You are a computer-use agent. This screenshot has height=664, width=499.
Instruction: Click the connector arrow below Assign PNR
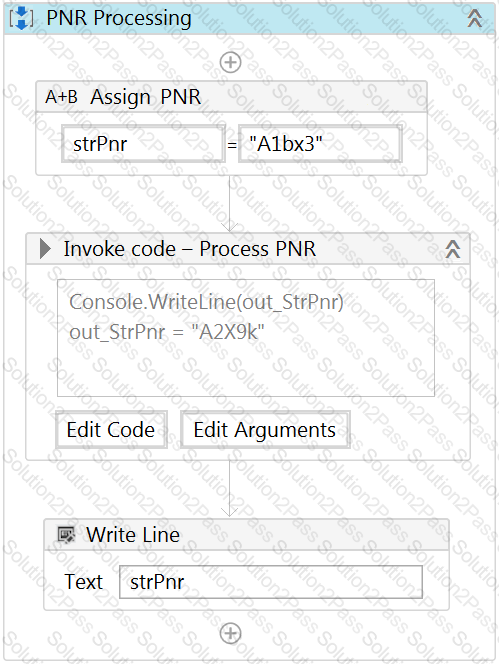click(229, 204)
